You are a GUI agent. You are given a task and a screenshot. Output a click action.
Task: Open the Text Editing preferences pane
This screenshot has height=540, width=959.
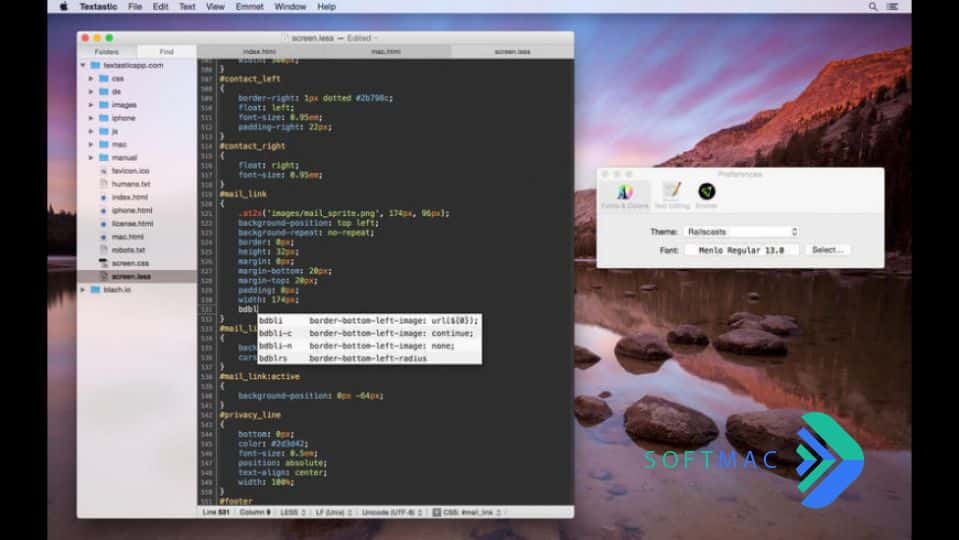click(672, 196)
